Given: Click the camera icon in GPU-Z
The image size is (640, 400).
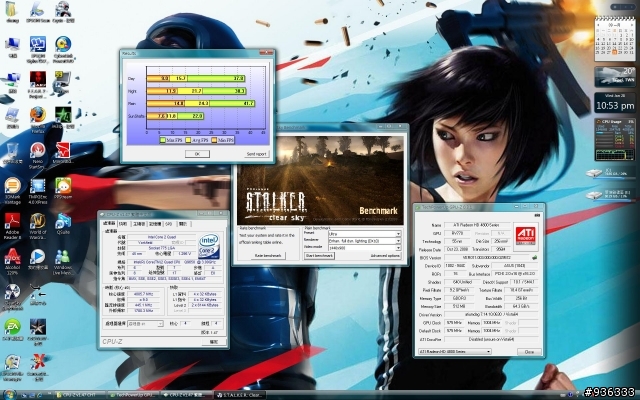Looking at the screenshot, I should 537,216.
